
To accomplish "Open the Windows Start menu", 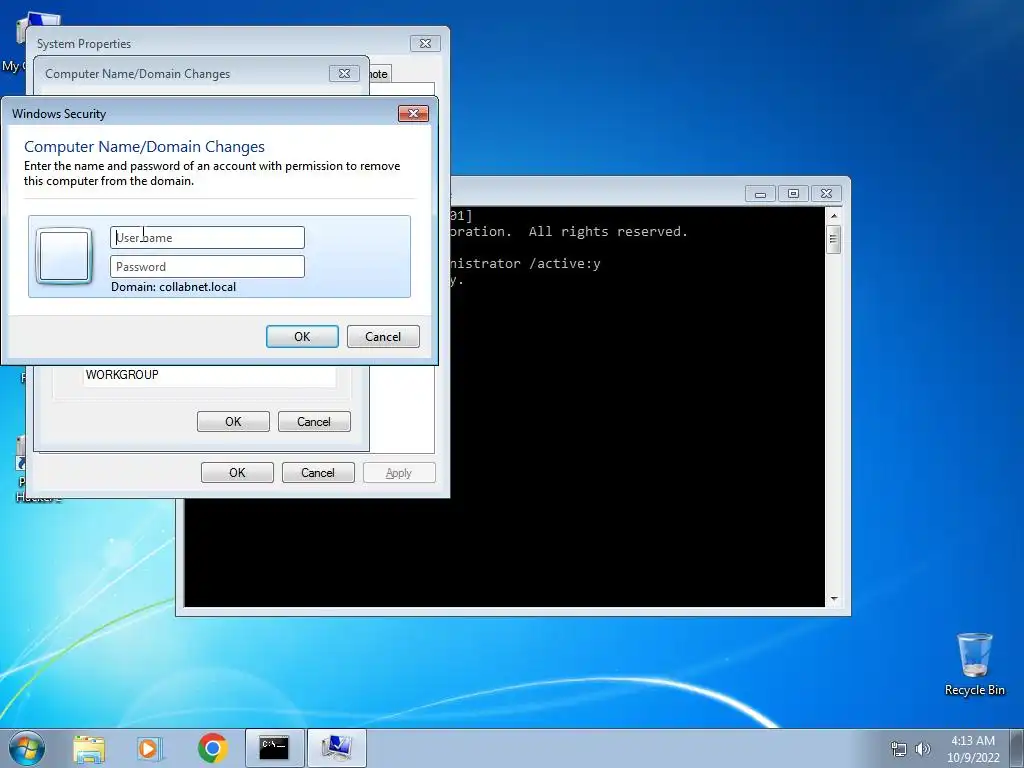I will click(27, 748).
